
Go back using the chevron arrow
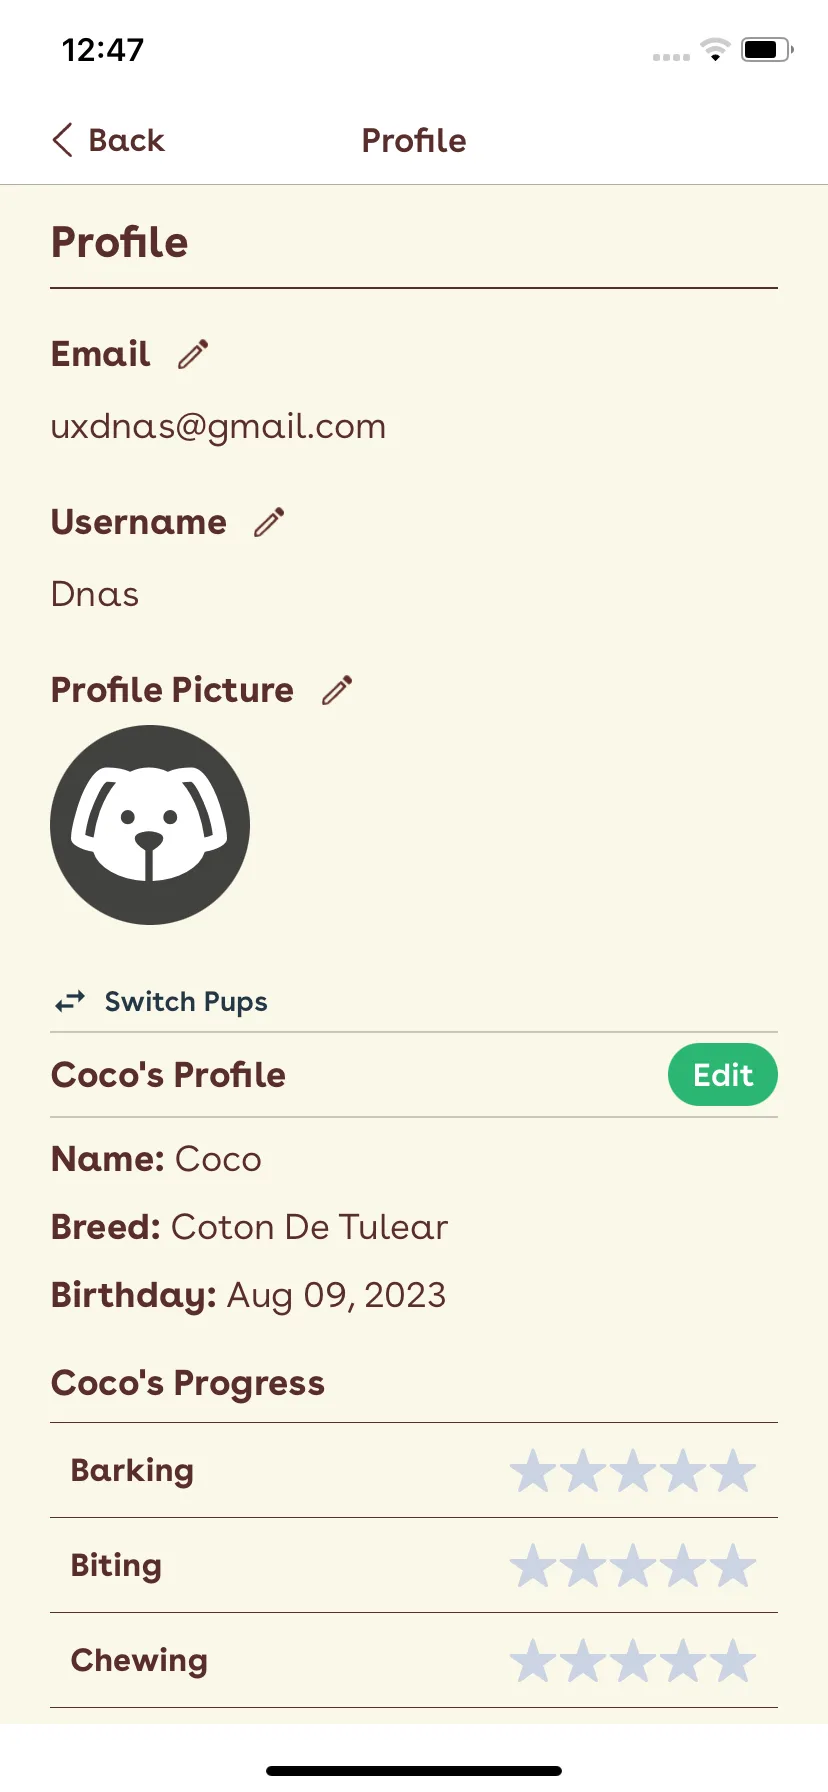pos(62,140)
